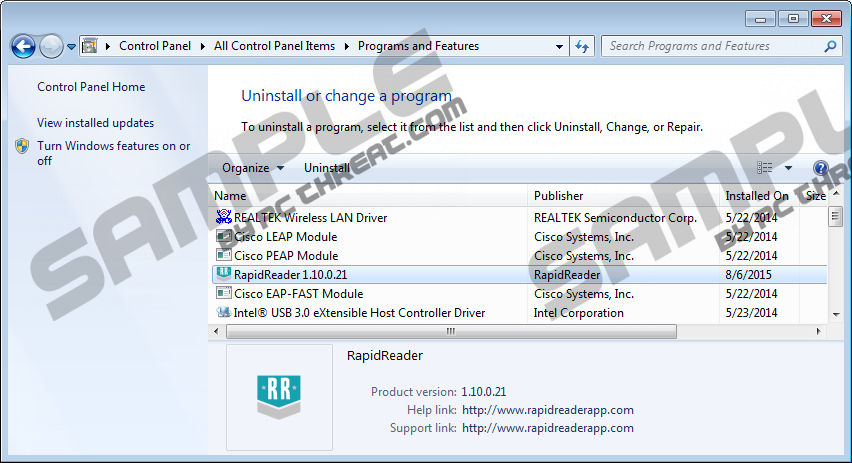Viewport: 852px width, 463px height.
Task: Open recent pages dropdown next to Forward
Action: point(72,47)
